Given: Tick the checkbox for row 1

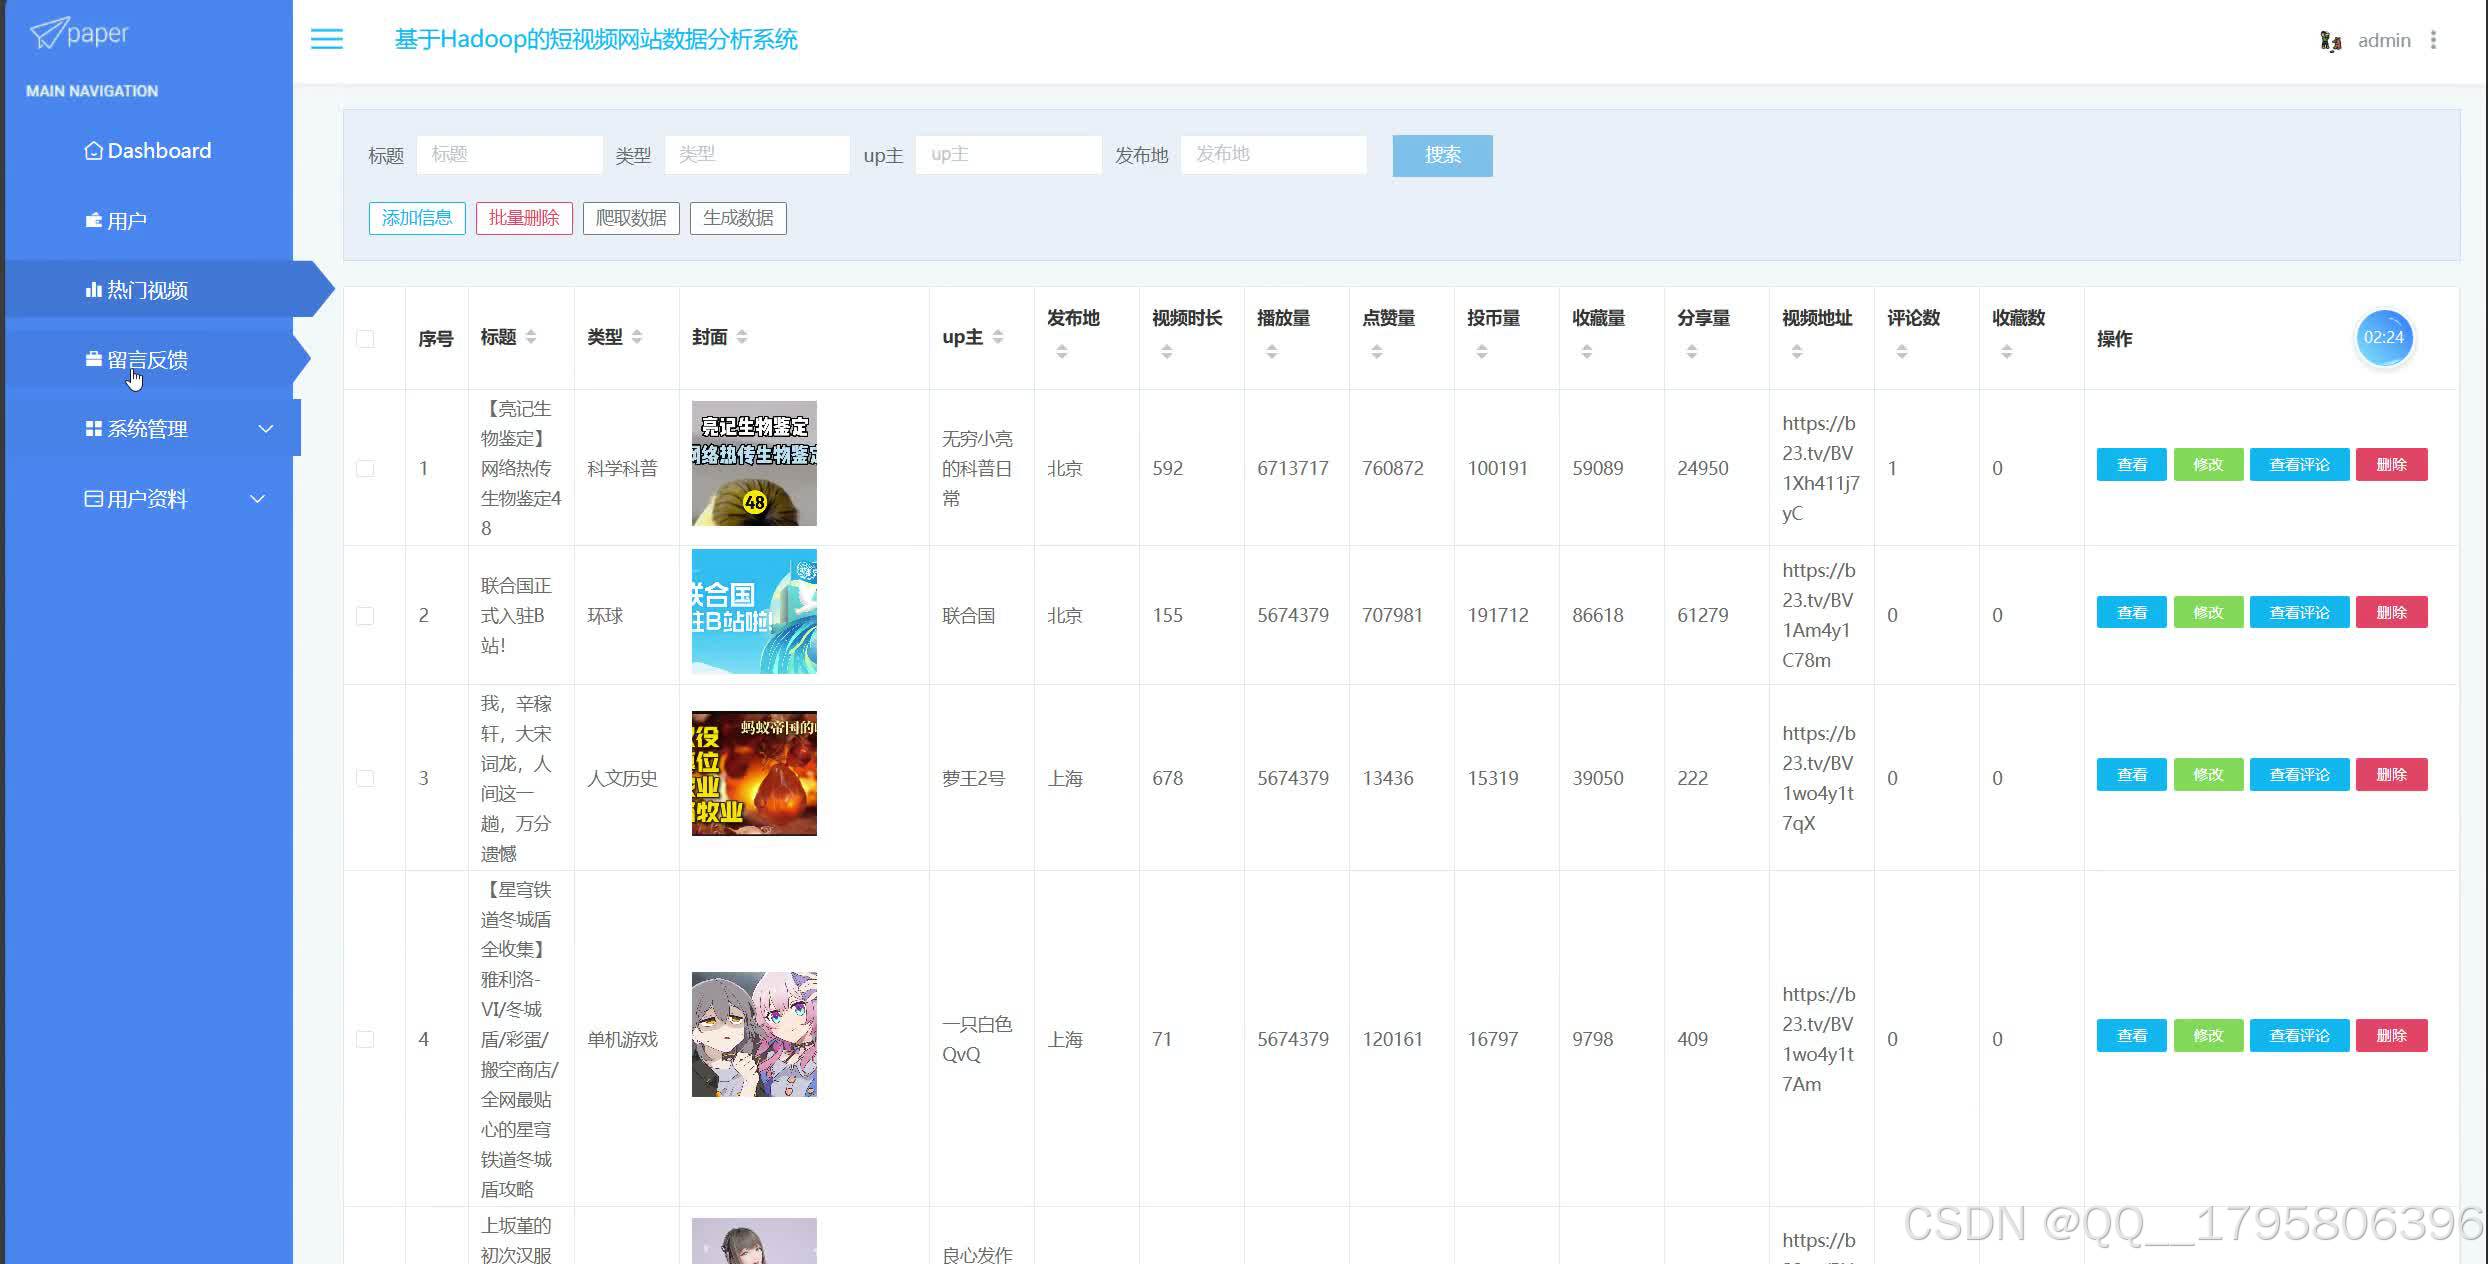Looking at the screenshot, I should point(365,468).
